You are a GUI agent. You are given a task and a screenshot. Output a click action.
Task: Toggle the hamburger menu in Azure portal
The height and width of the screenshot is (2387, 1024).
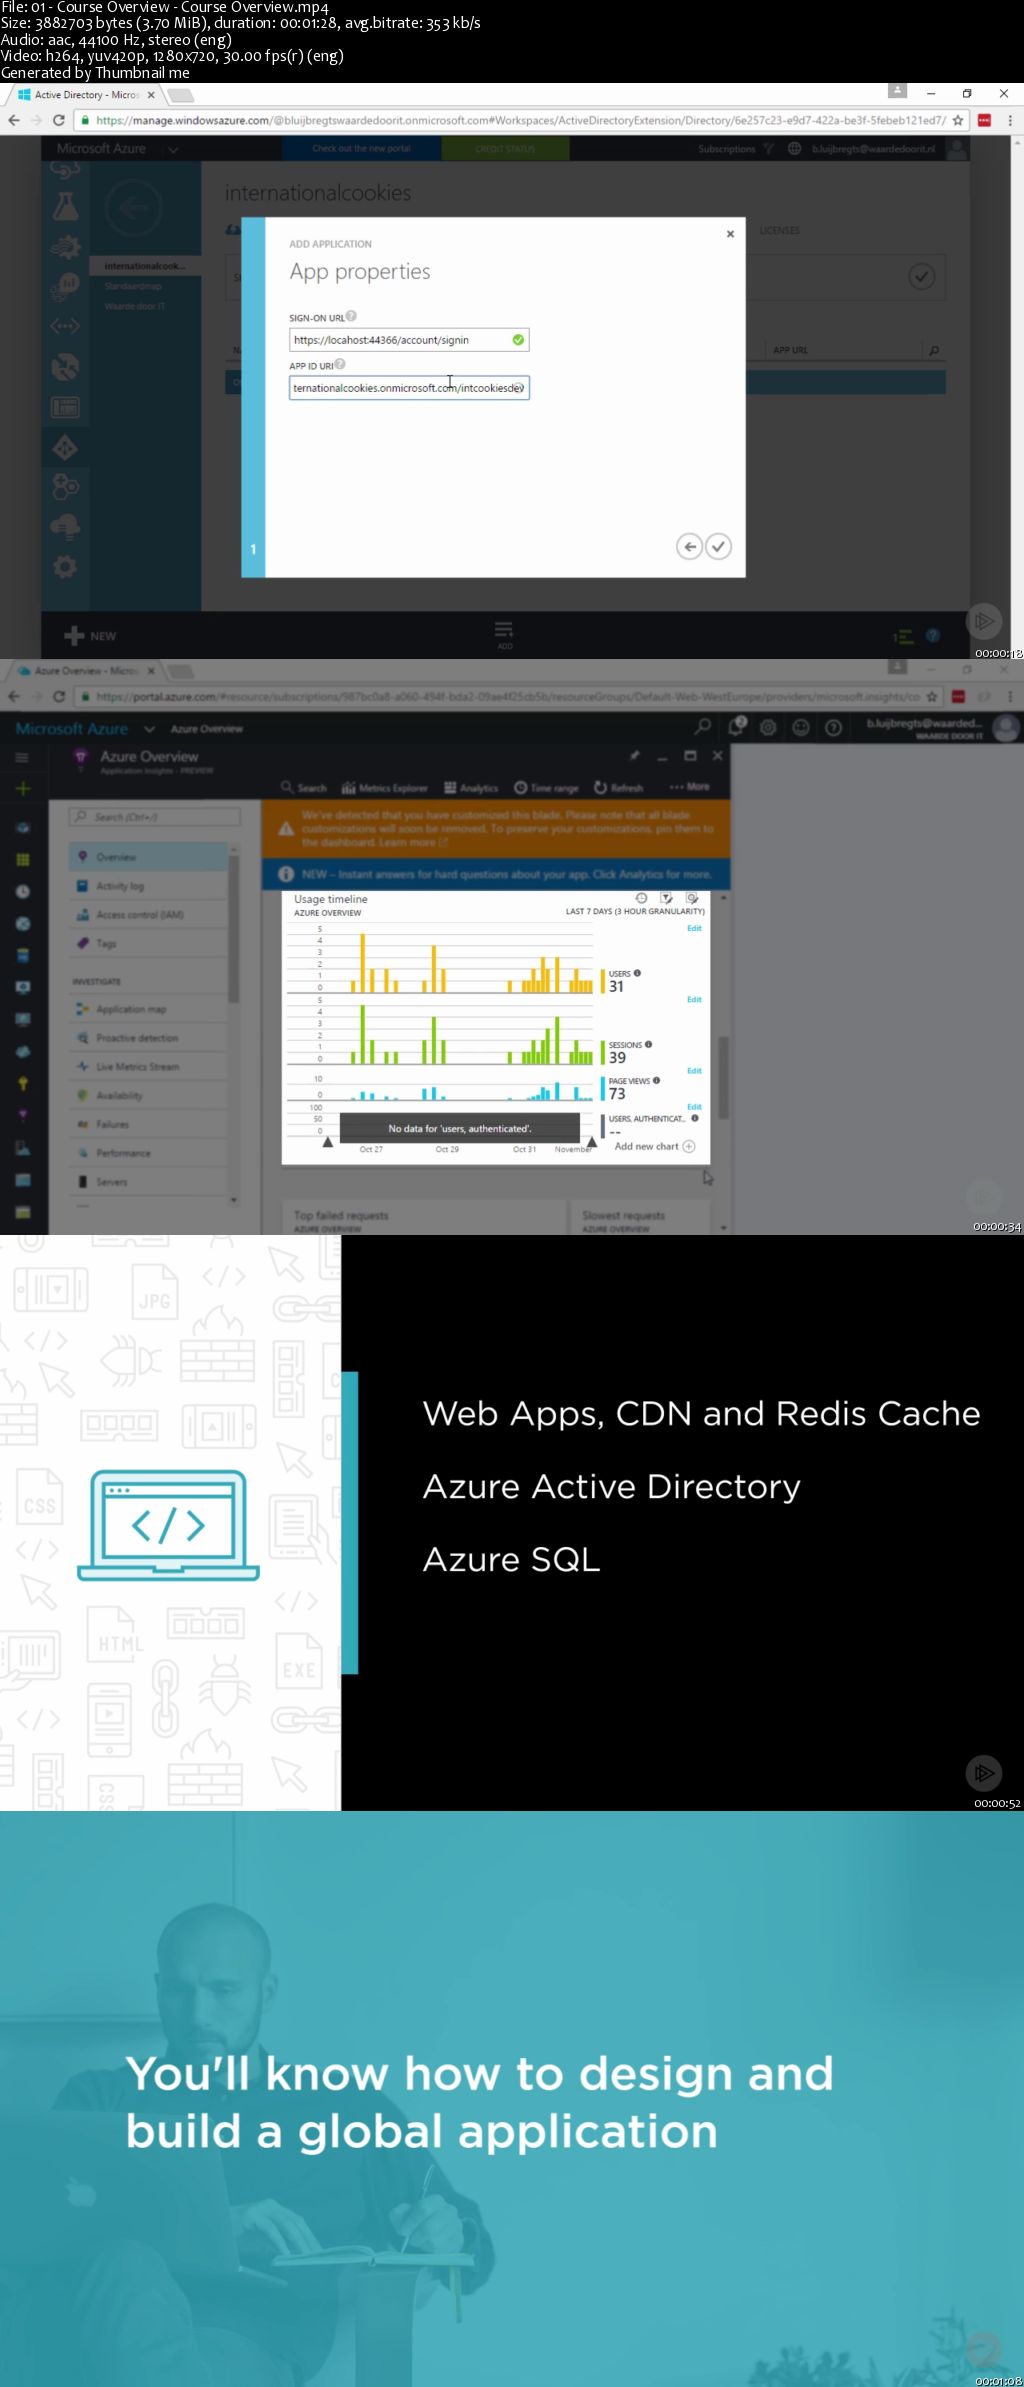point(22,758)
